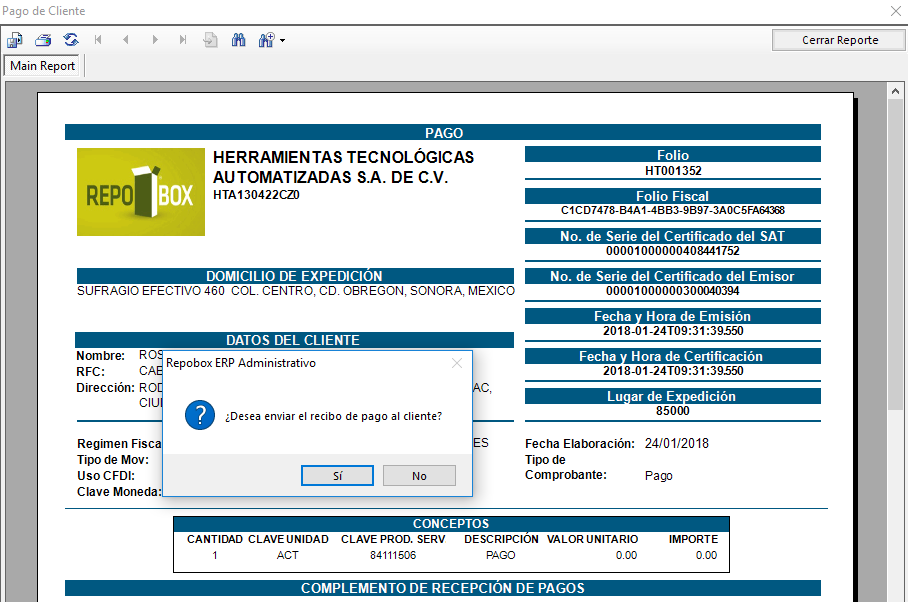Viewport: 908px width, 602px height.
Task: Click the CONCEPTOS table header
Action: (451, 524)
